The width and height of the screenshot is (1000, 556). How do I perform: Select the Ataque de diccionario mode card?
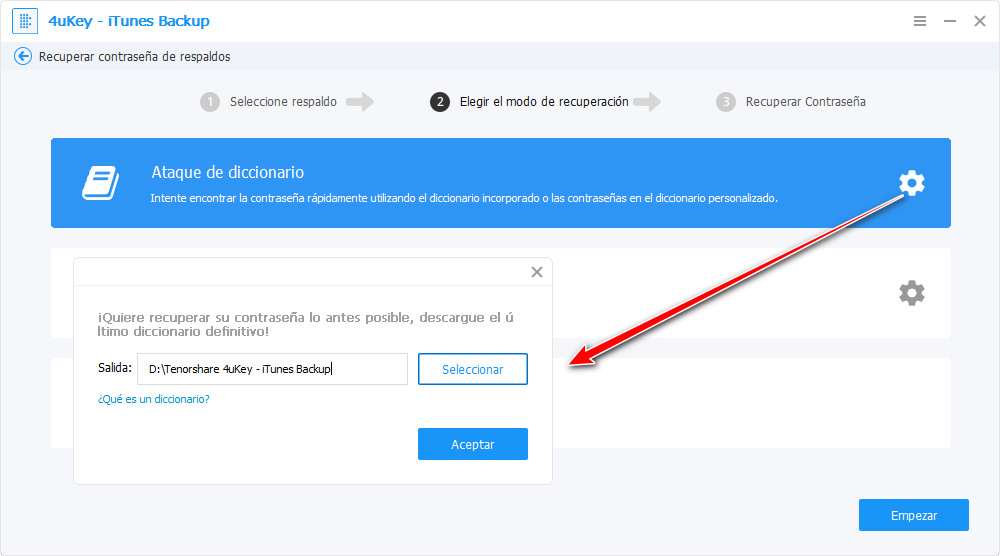501,183
